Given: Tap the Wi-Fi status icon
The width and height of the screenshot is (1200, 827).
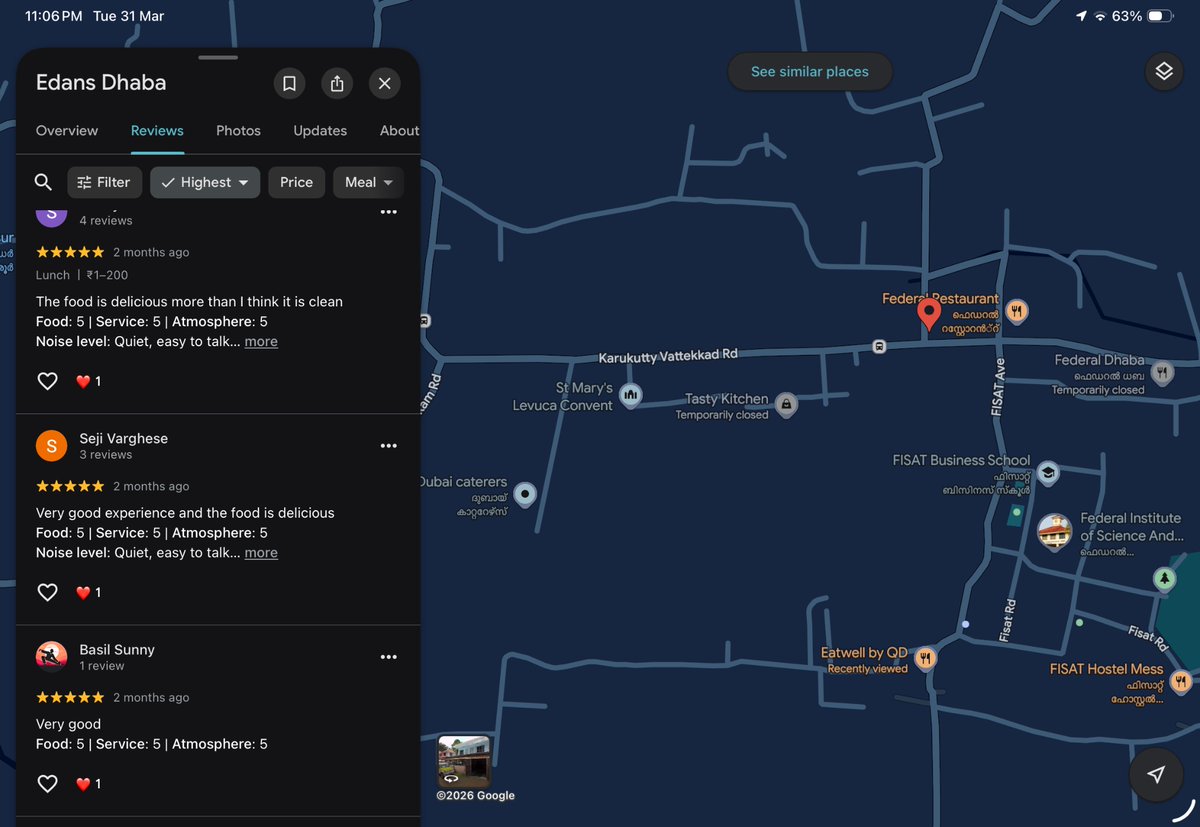Looking at the screenshot, I should click(x=1100, y=16).
